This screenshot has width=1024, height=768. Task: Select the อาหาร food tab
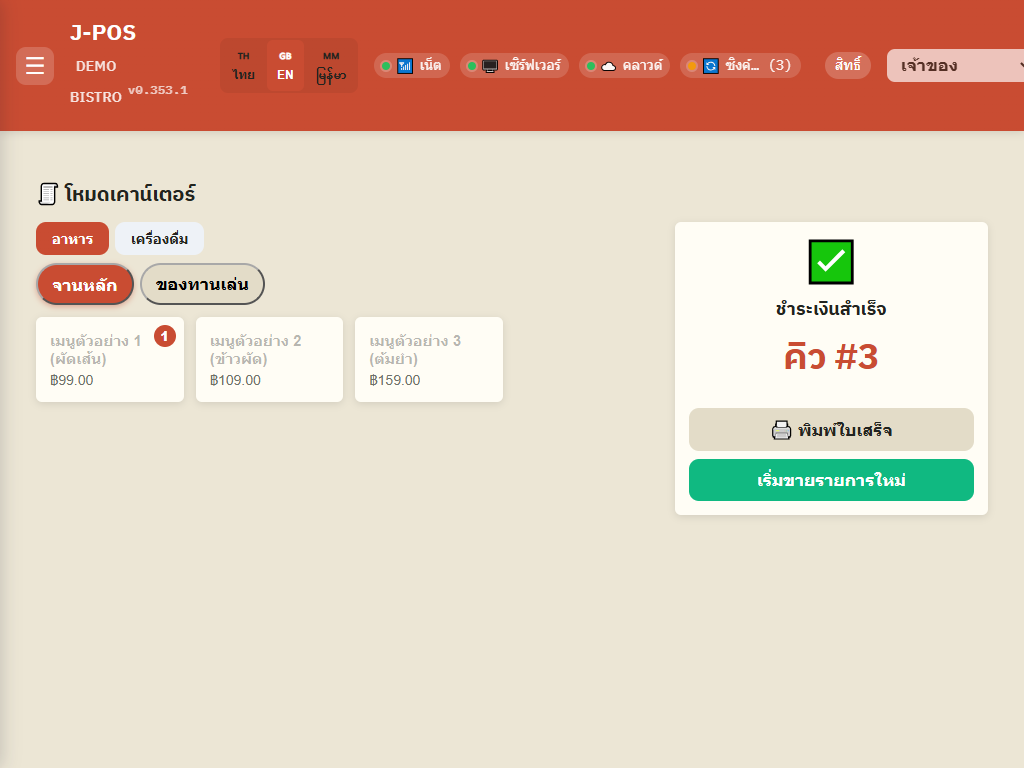[x=72, y=238]
